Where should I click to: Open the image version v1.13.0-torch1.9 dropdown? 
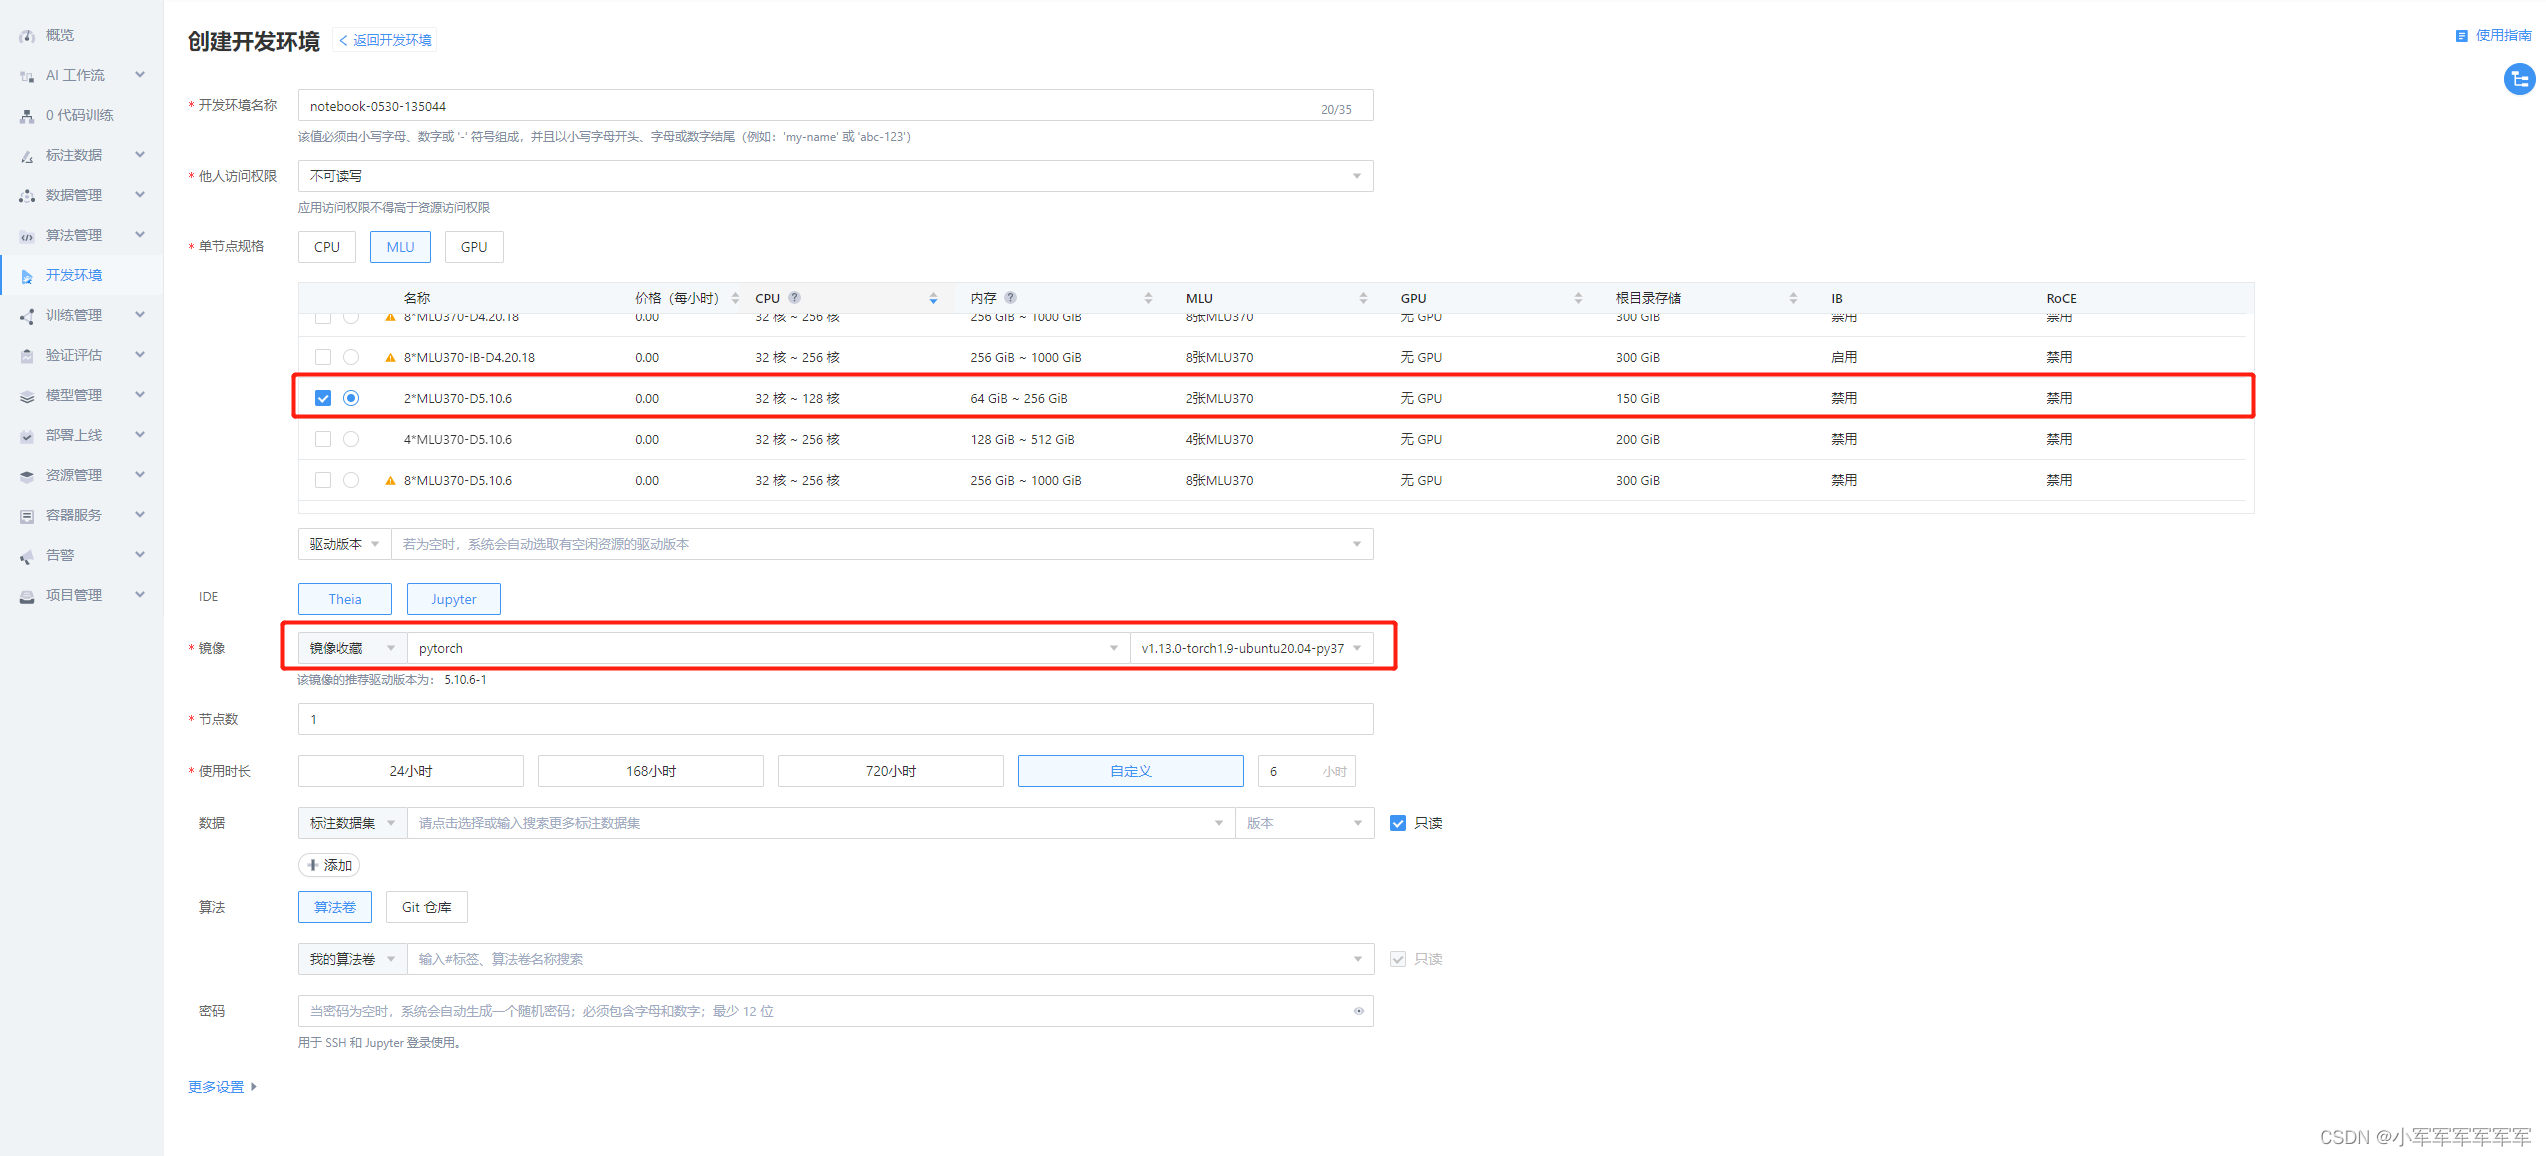pos(1250,648)
